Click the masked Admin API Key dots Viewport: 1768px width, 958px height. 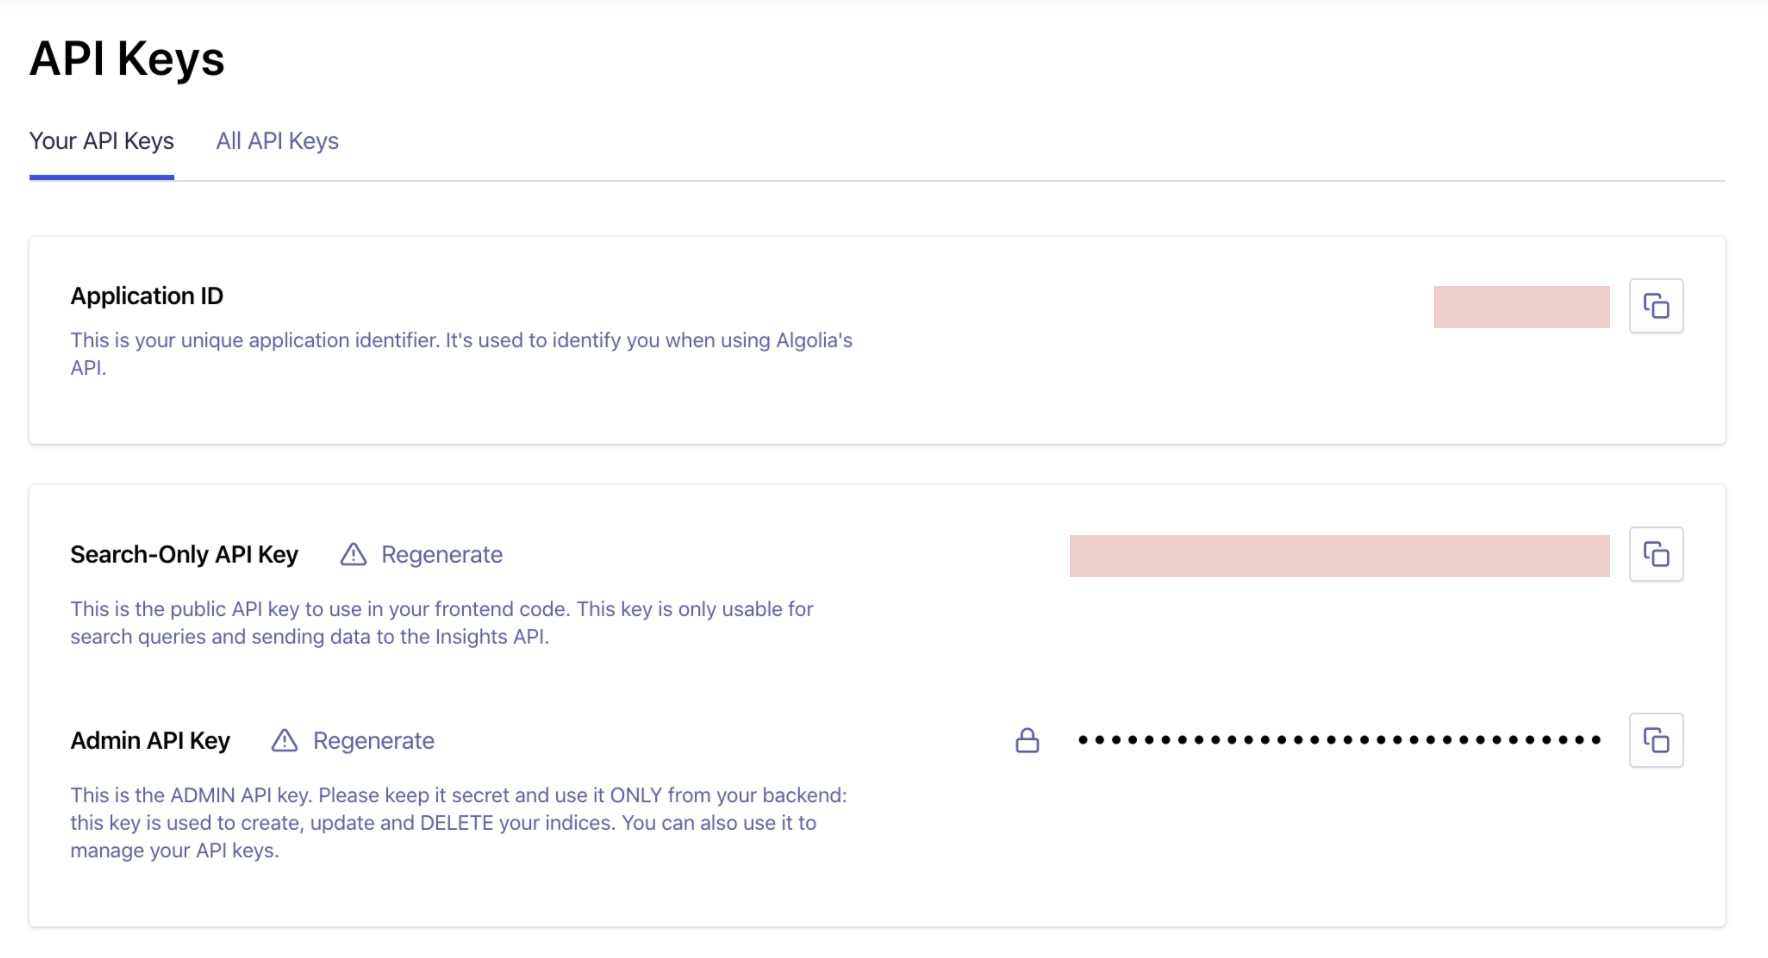tap(1339, 740)
